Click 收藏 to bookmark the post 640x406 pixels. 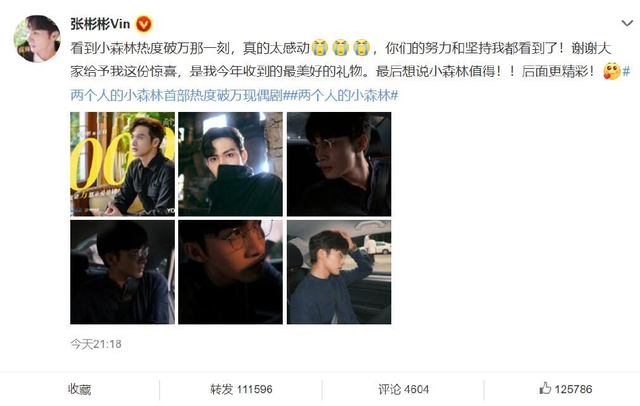[80, 389]
